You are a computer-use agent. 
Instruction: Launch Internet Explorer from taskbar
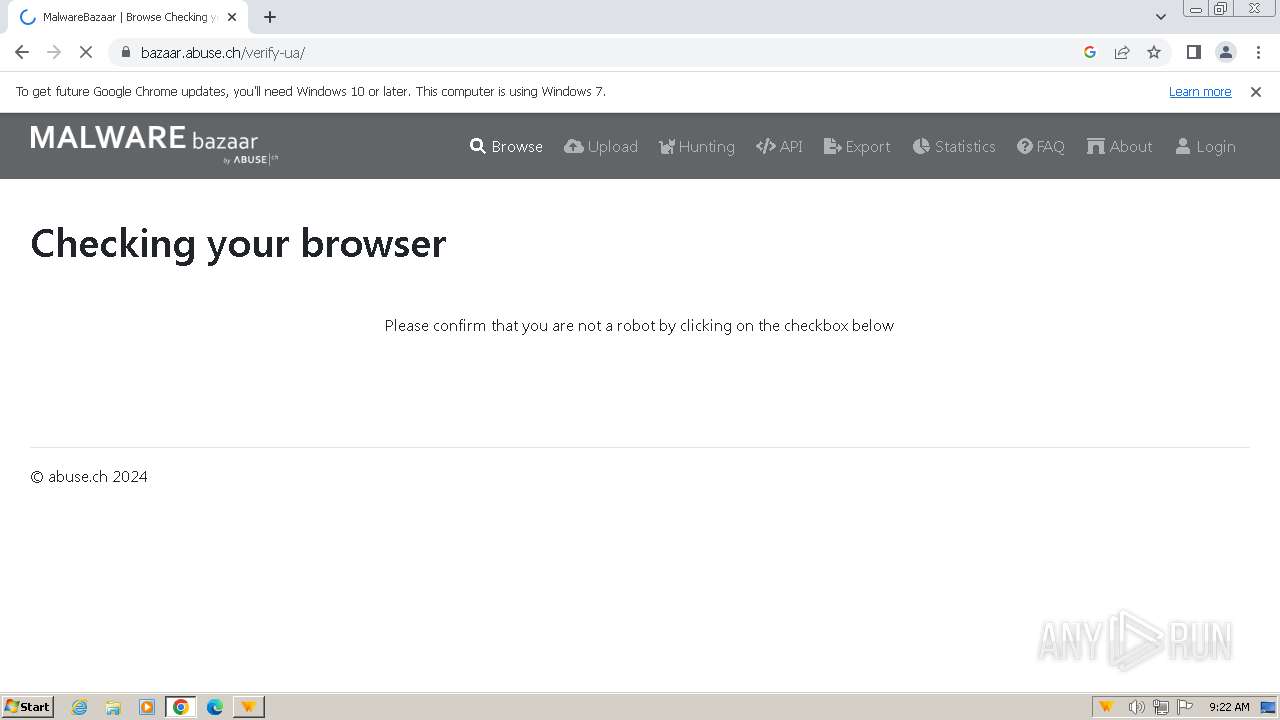tap(79, 707)
